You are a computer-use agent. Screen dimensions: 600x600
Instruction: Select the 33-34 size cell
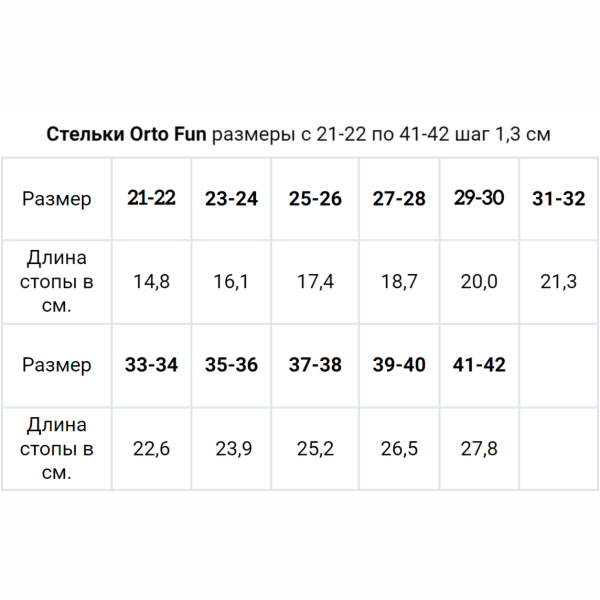[151, 365]
